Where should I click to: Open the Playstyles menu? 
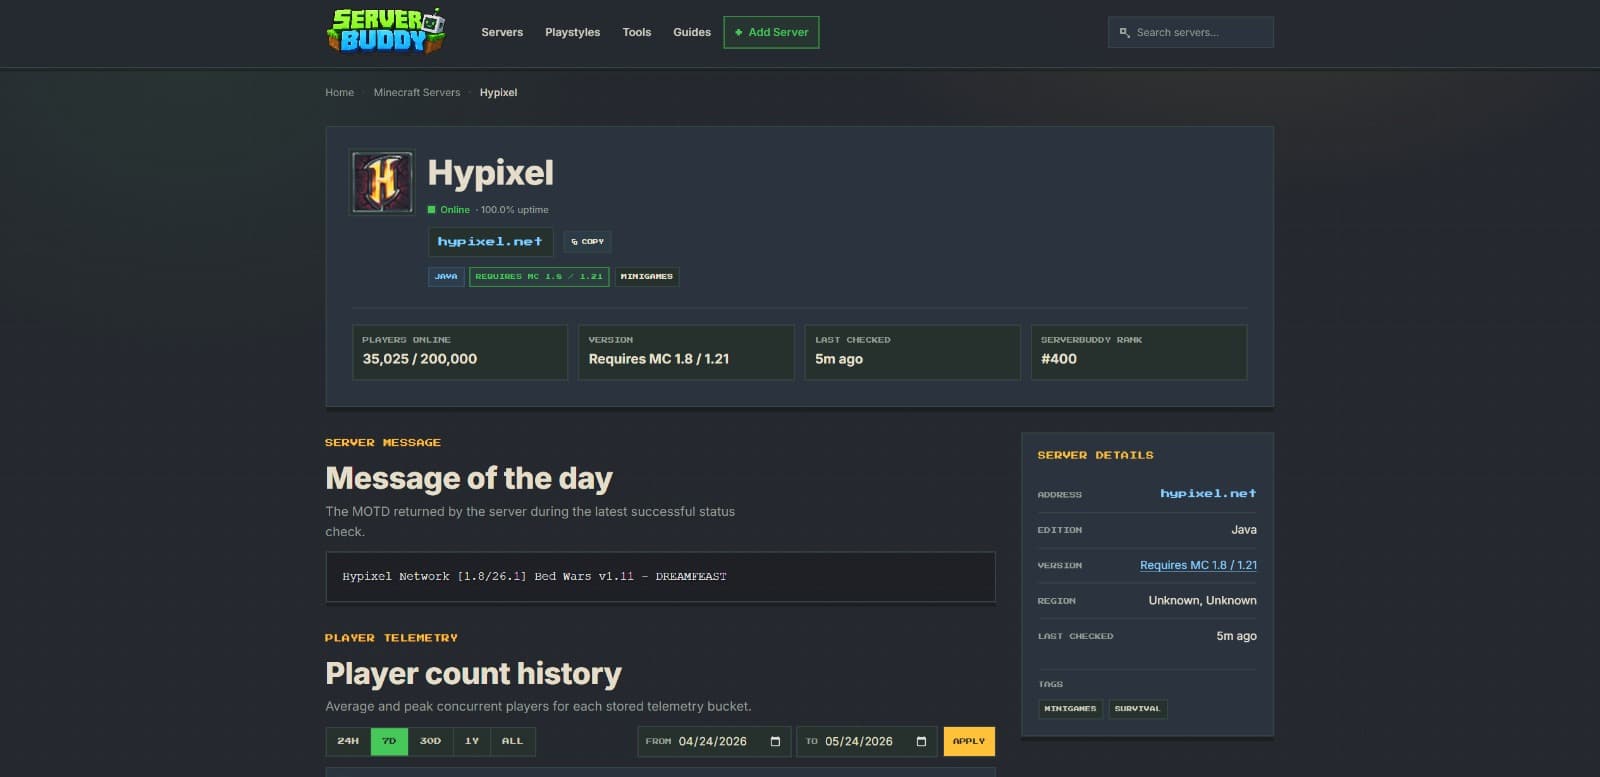coord(573,32)
